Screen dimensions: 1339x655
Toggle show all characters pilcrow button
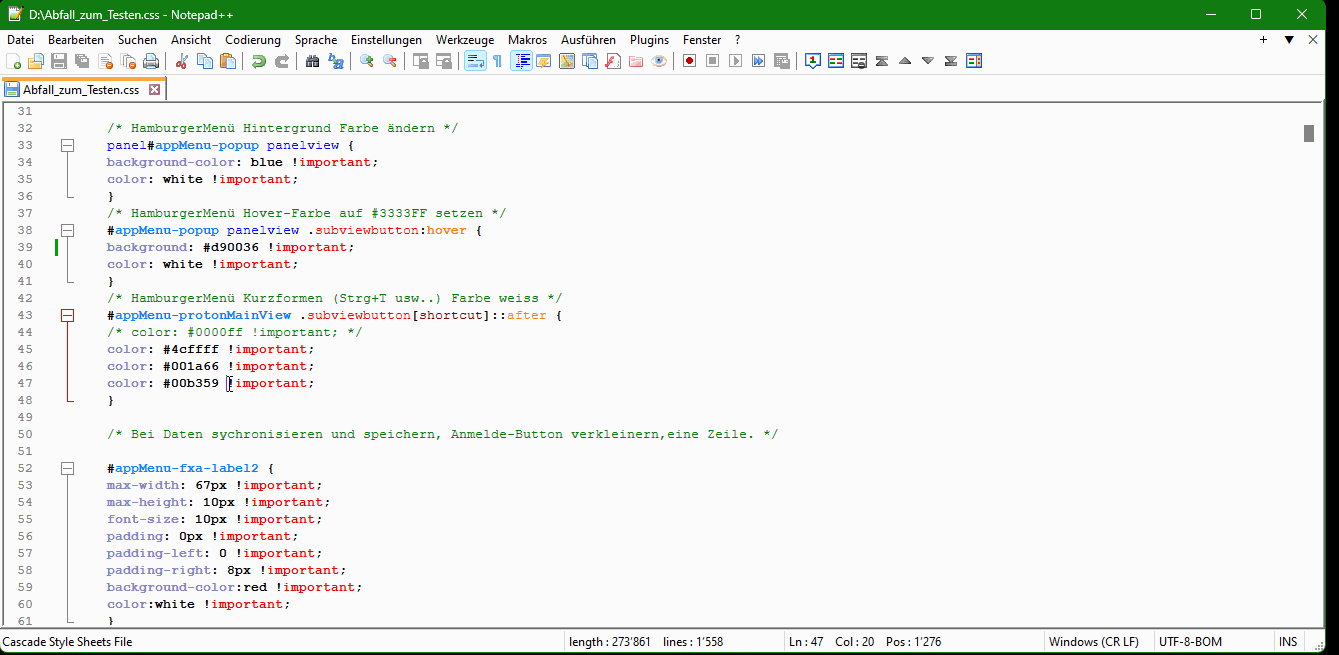point(497,62)
